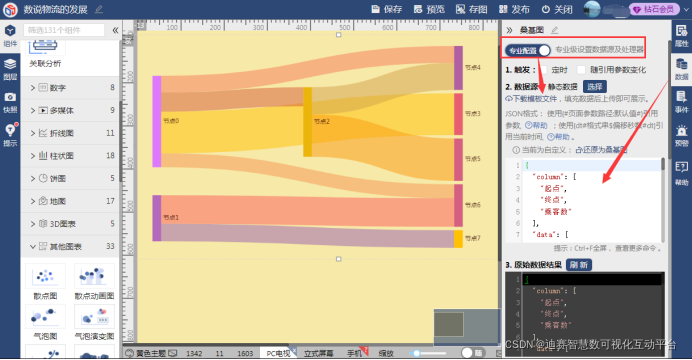This screenshot has width=692, height=360.
Task: Click the purple 节点0 node bar in Sankey
Action: [157, 121]
